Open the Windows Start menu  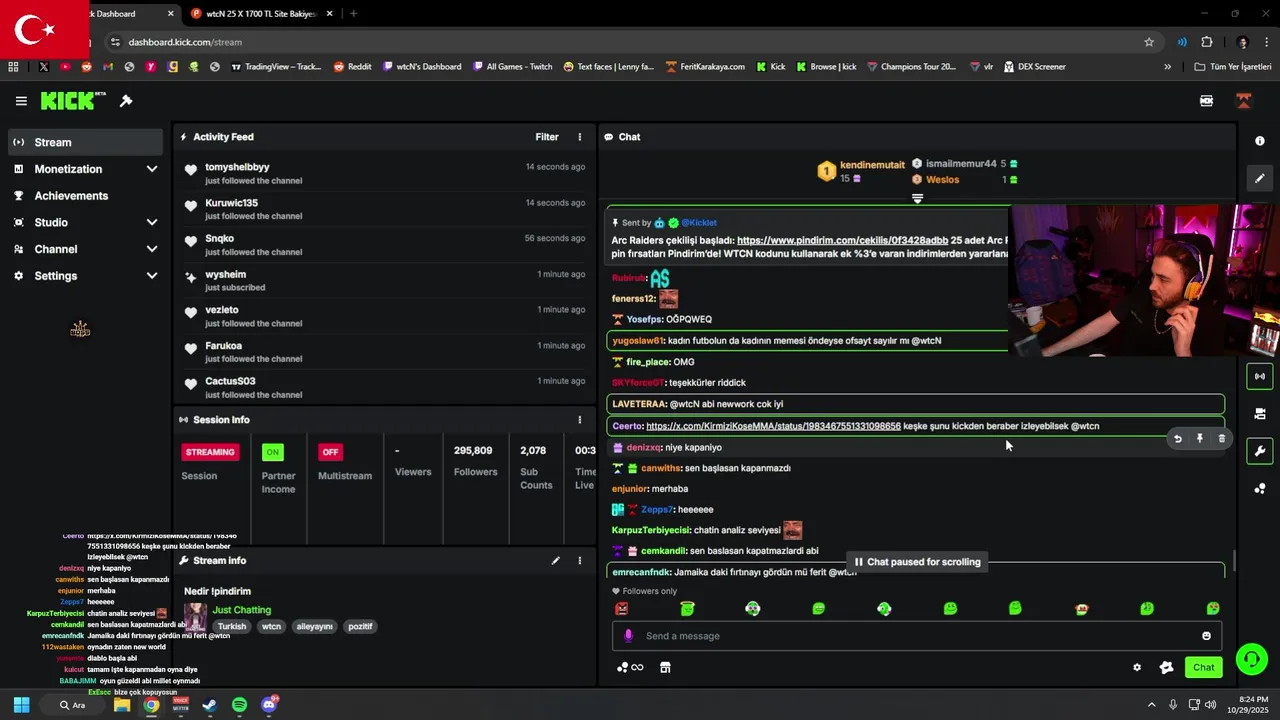click(x=21, y=705)
